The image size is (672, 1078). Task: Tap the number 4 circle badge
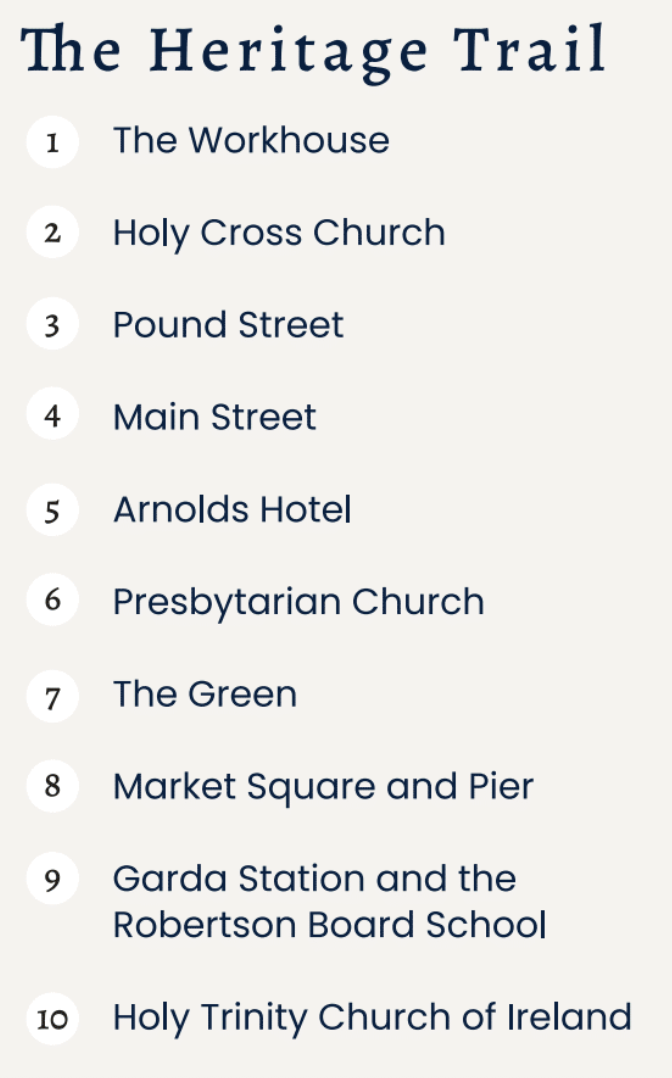tap(52, 417)
